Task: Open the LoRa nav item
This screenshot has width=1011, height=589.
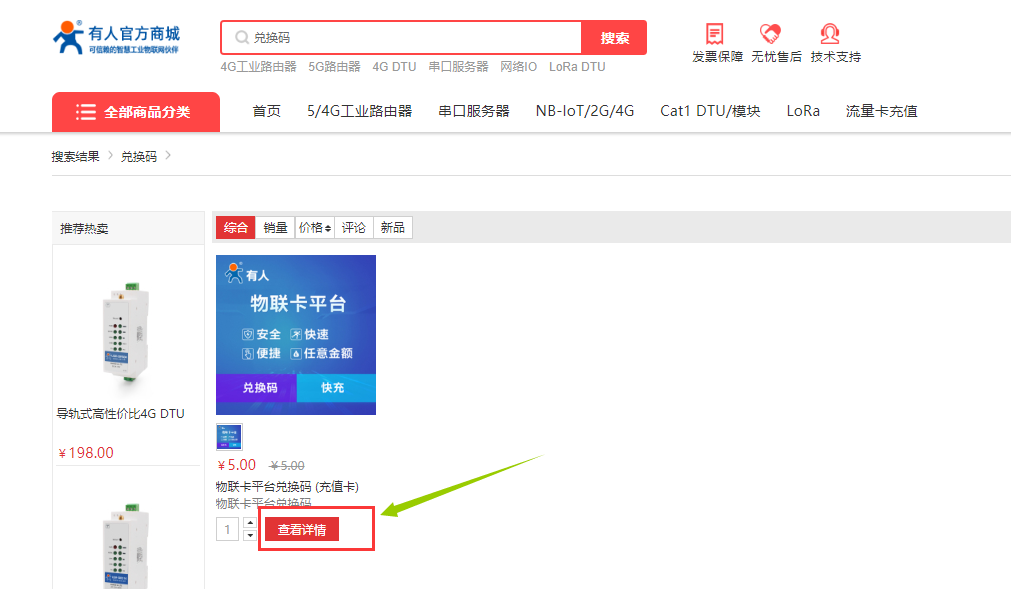Action: [803, 111]
